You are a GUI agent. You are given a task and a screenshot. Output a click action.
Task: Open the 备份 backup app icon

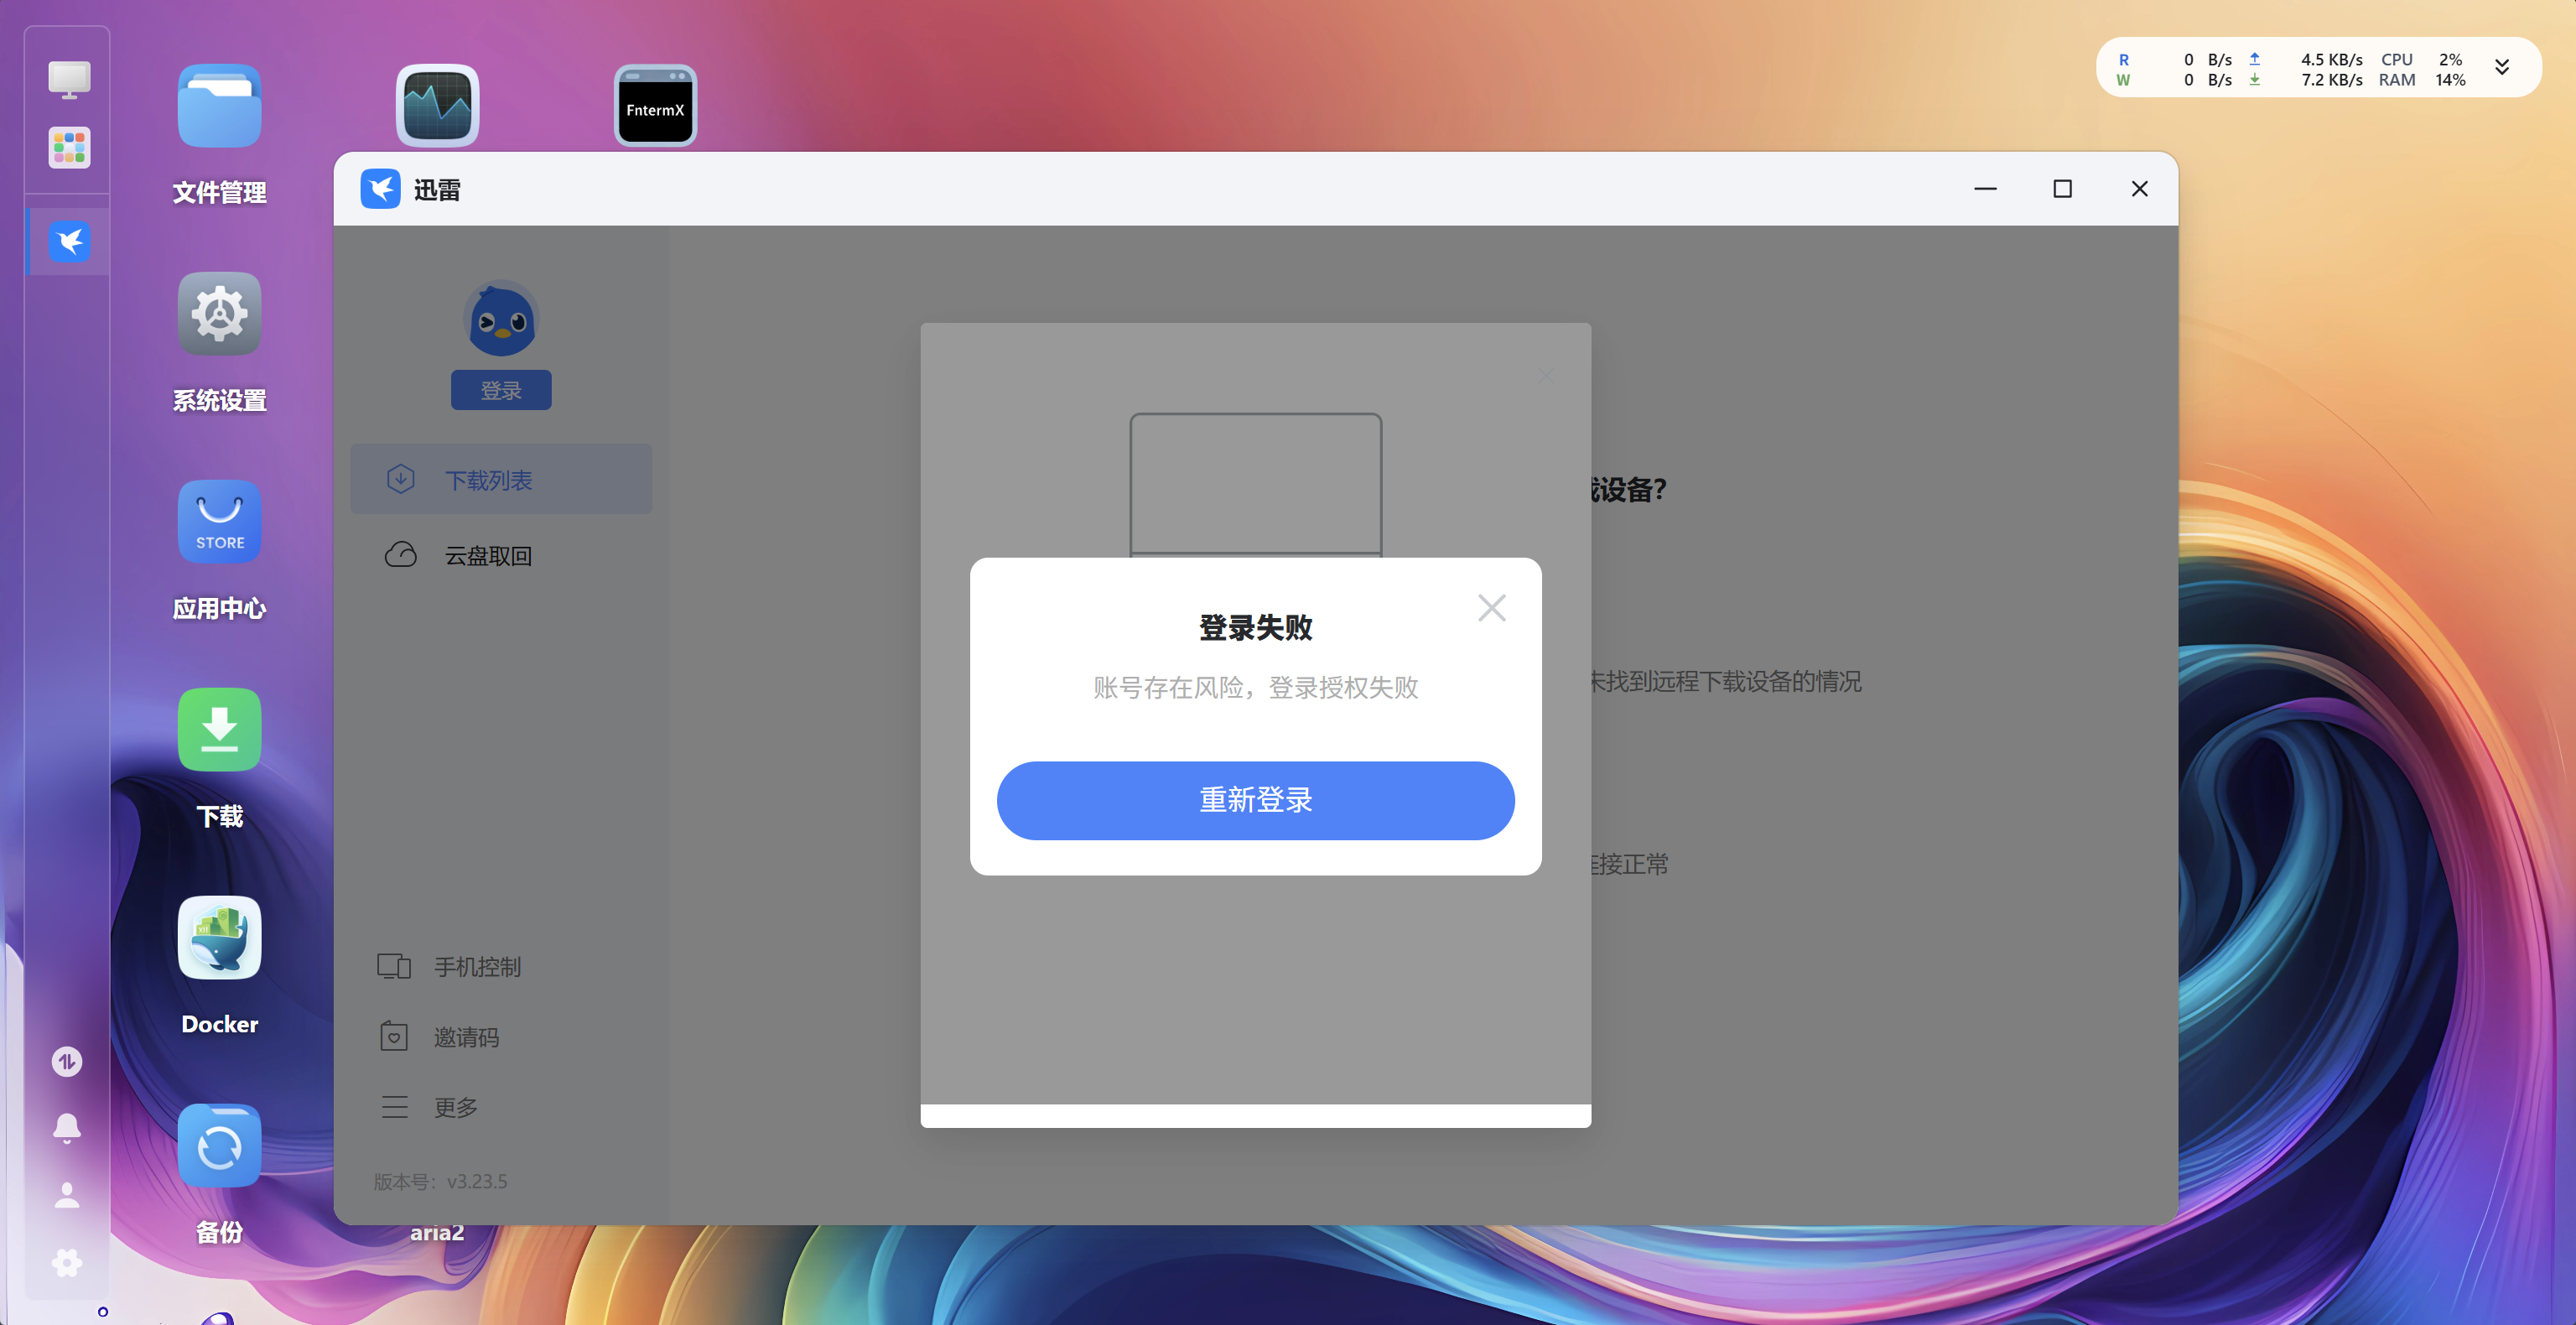pyautogui.click(x=219, y=1145)
